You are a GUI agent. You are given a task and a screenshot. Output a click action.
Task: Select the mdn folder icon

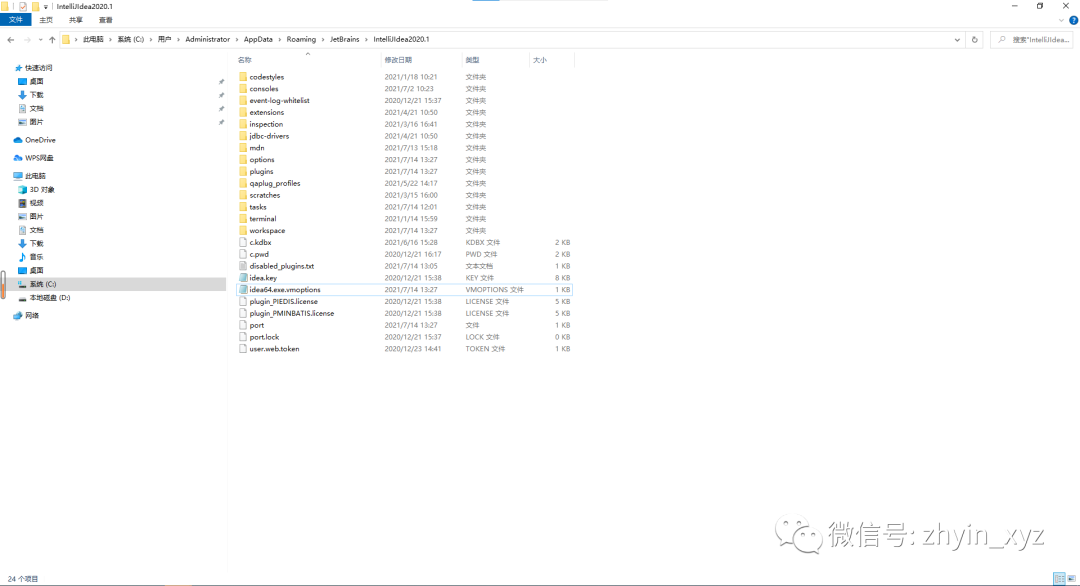(x=242, y=148)
